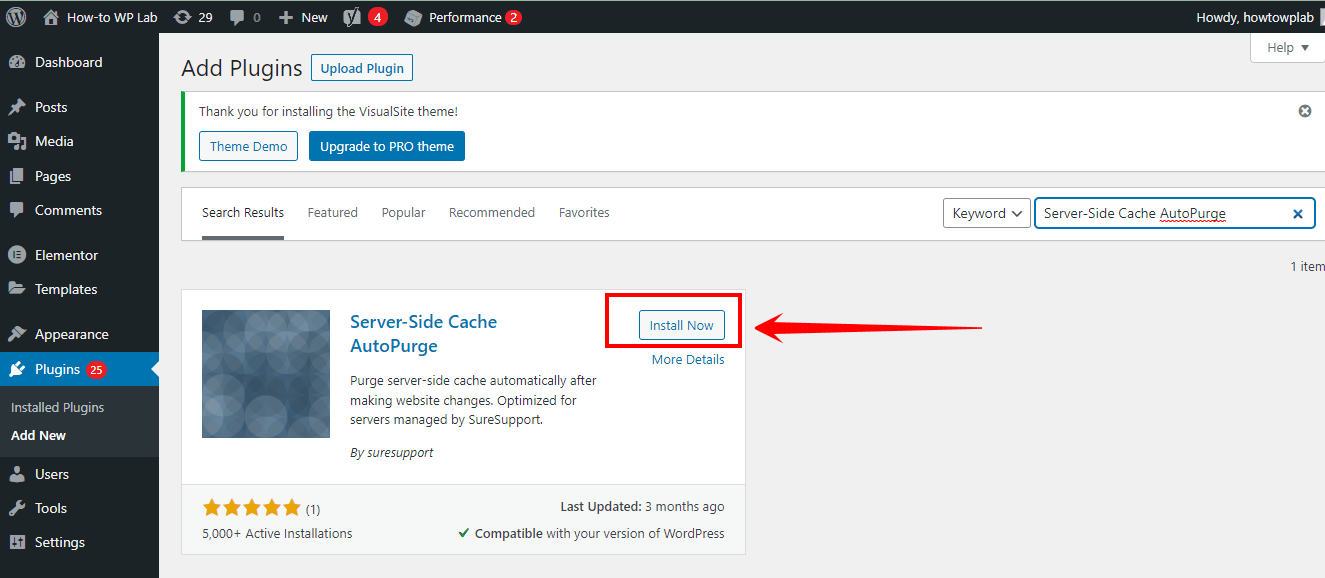Open the Media library menu
This screenshot has height=578, width=1325.
tap(79, 141)
